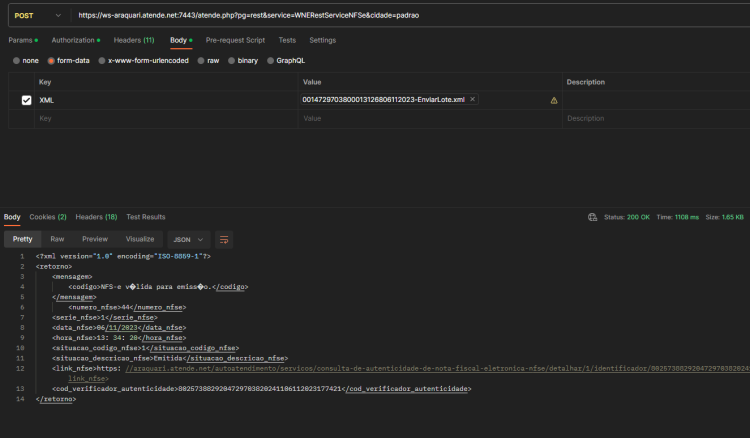Open the JSON format dropdown
This screenshot has width=750, height=438.
188,240
